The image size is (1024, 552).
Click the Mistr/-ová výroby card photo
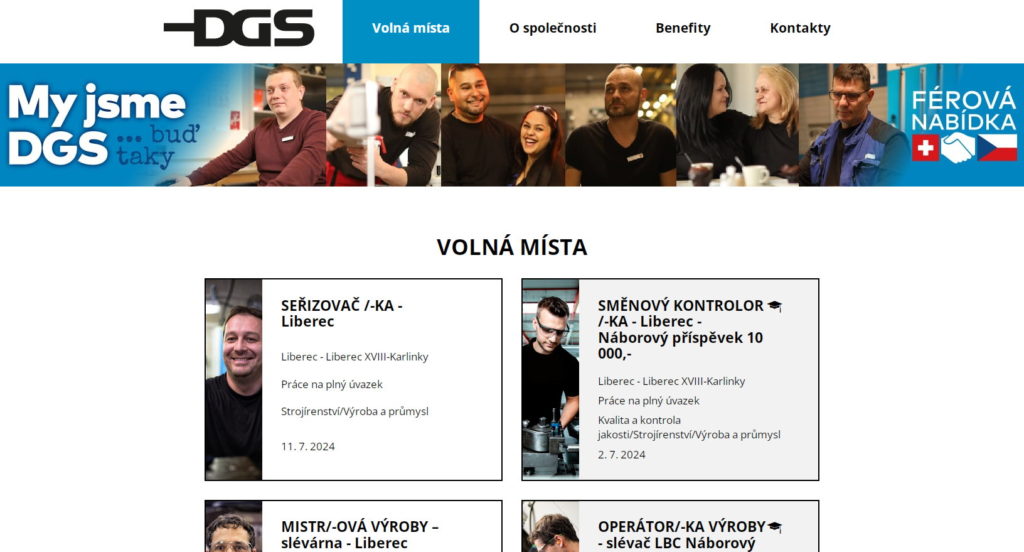tap(234, 527)
